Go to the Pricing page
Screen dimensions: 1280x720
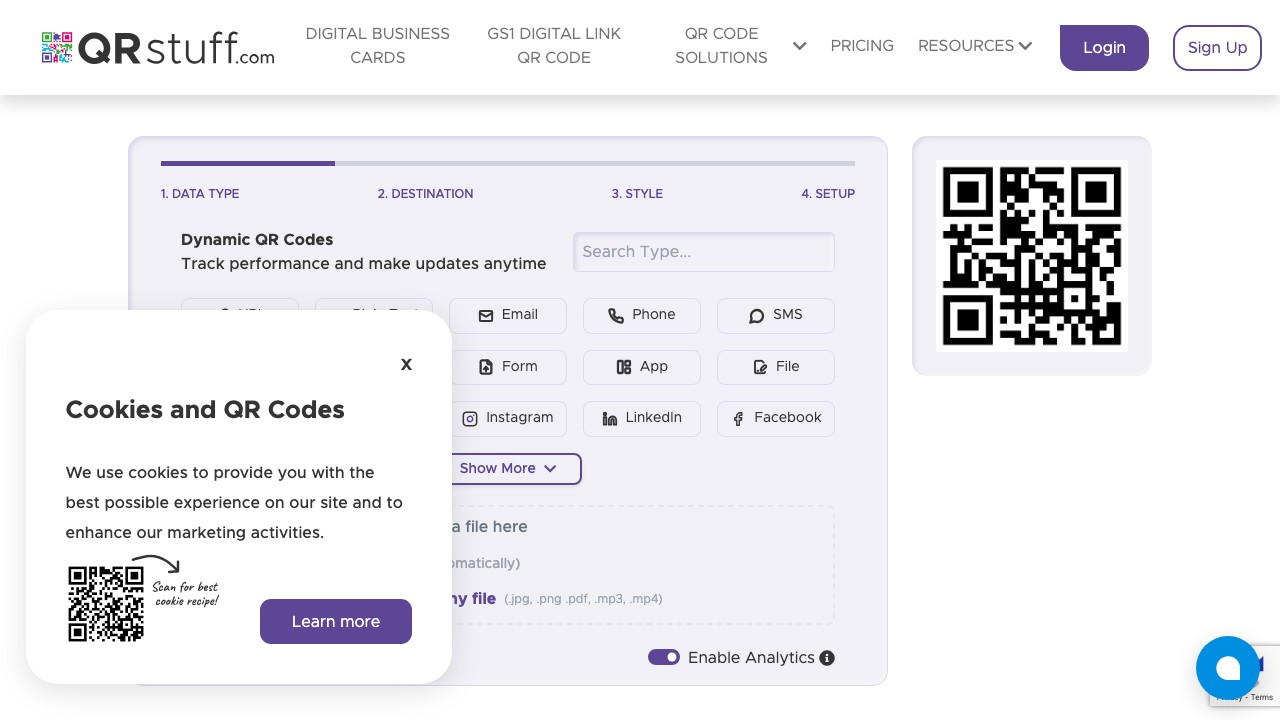coord(862,46)
